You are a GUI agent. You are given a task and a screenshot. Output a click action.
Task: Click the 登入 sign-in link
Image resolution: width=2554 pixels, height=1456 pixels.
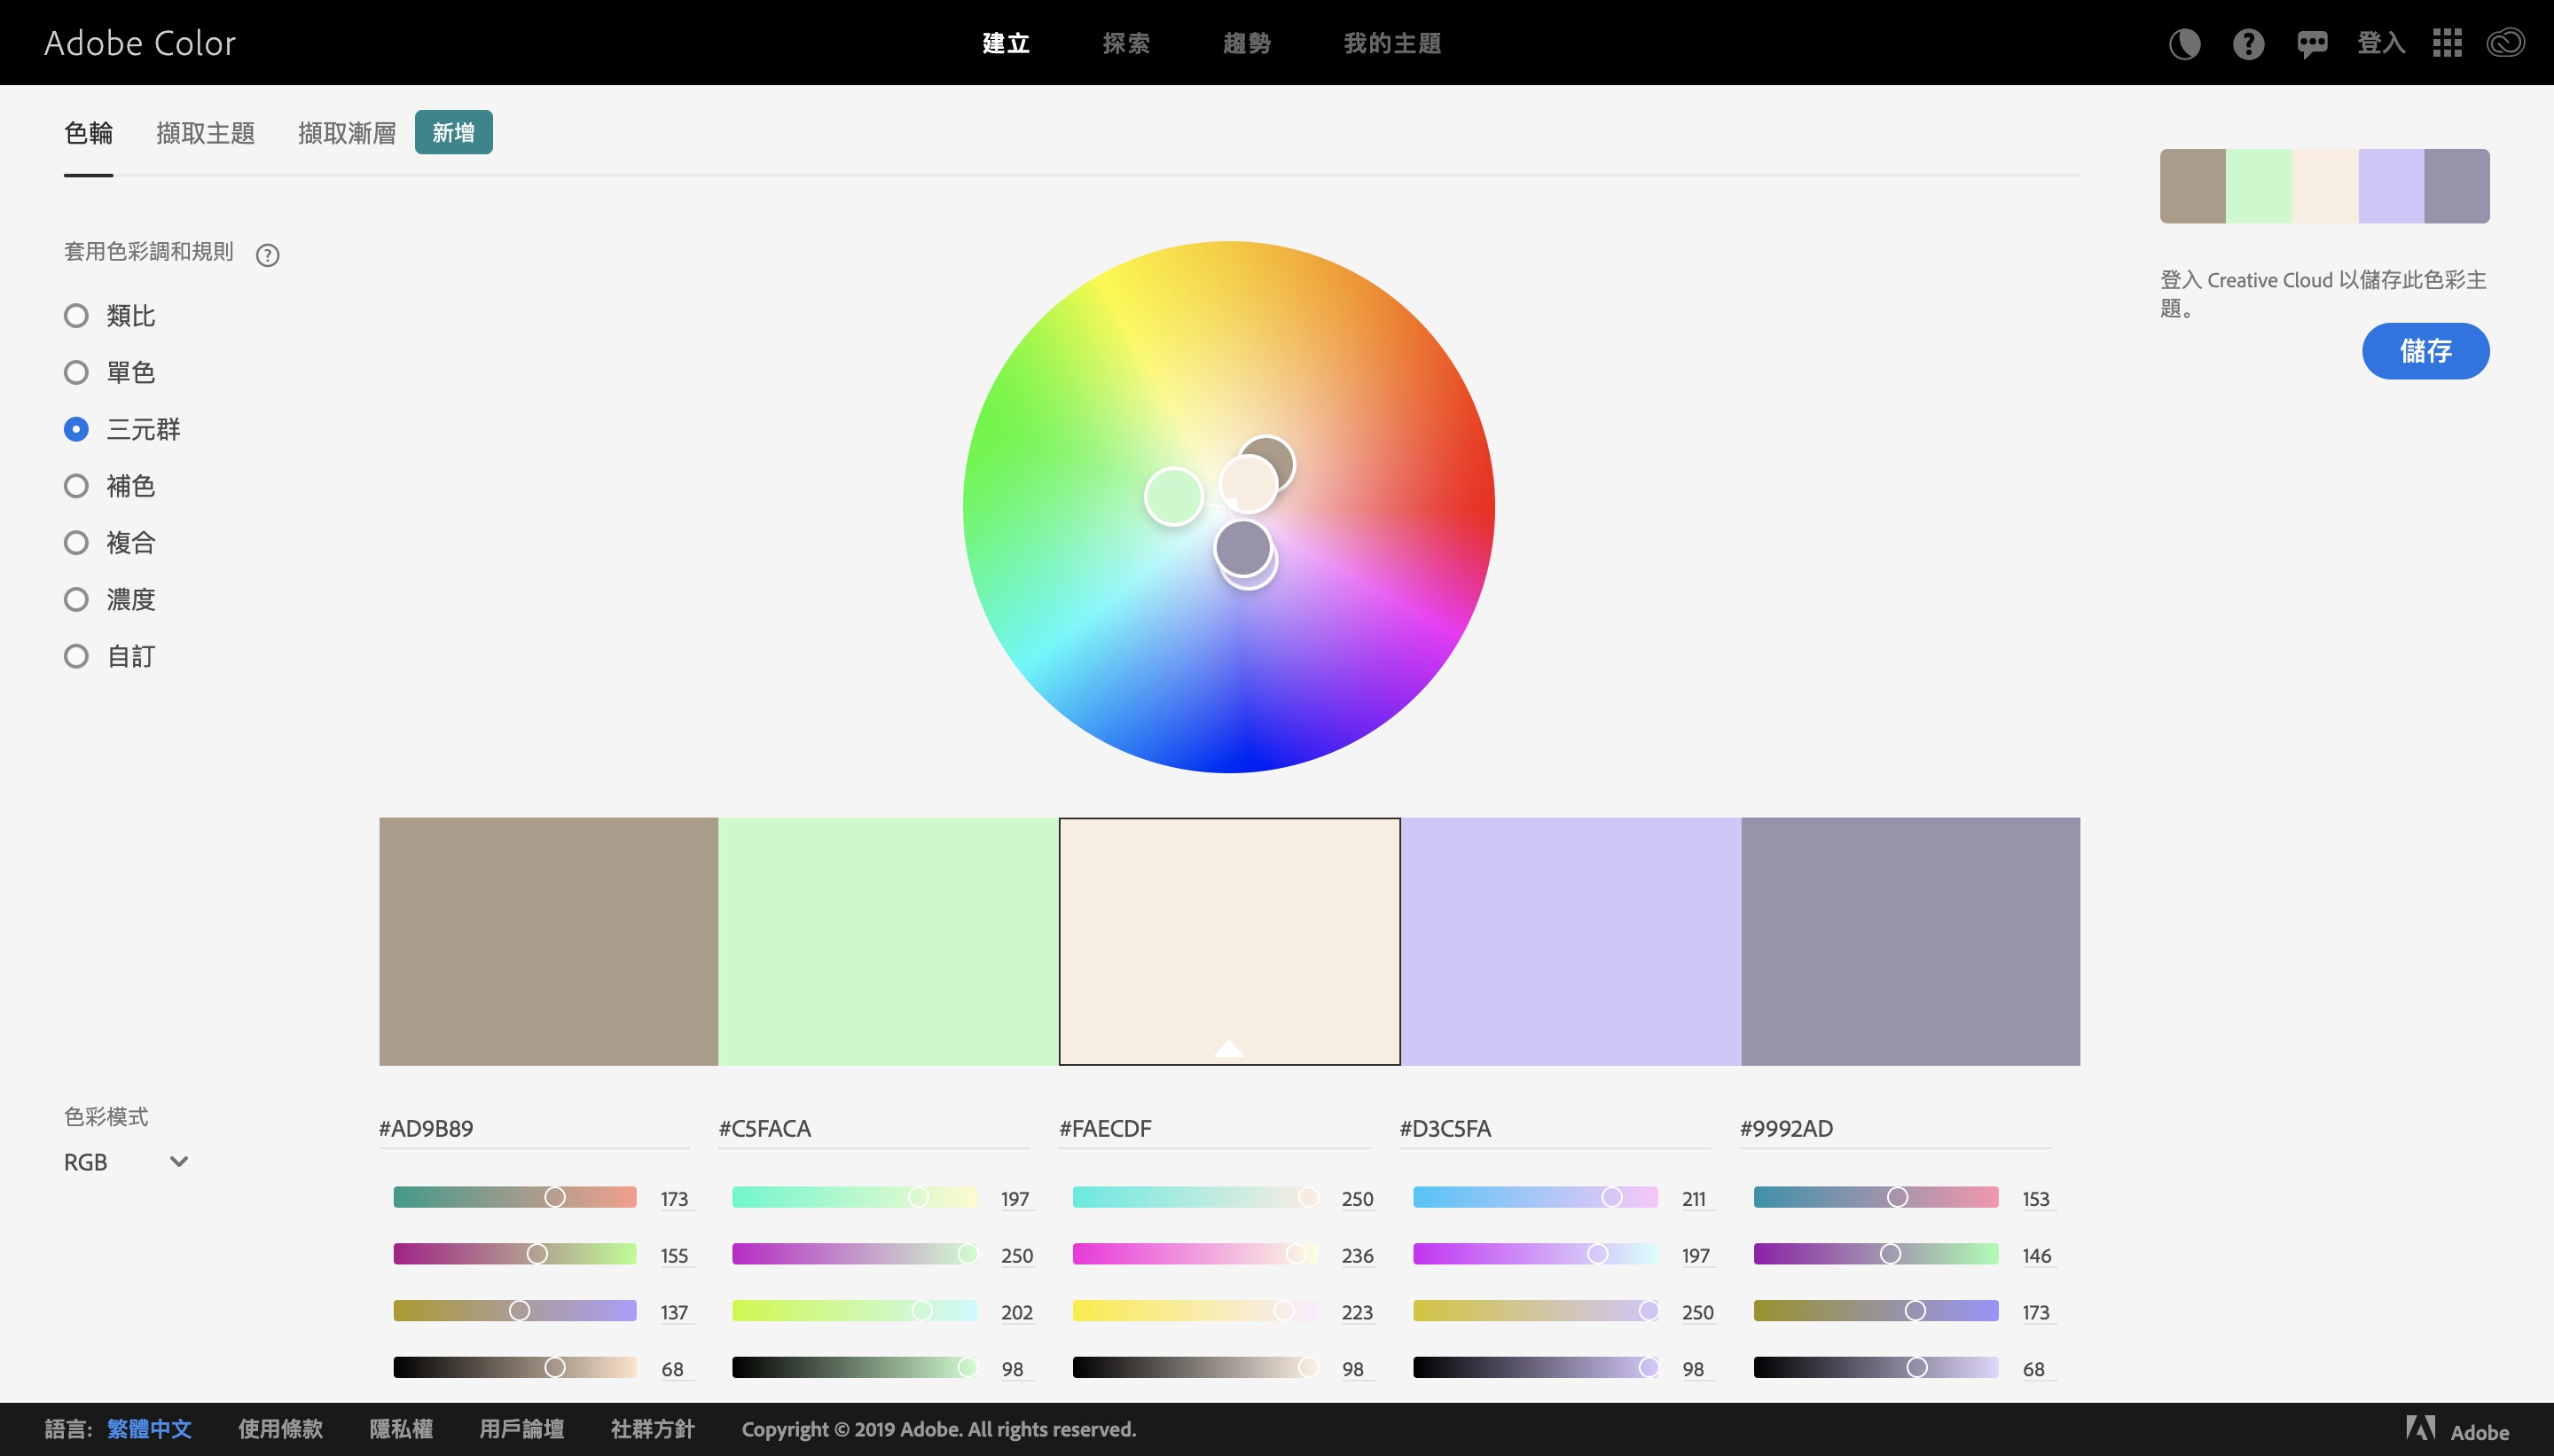pyautogui.click(x=2380, y=43)
